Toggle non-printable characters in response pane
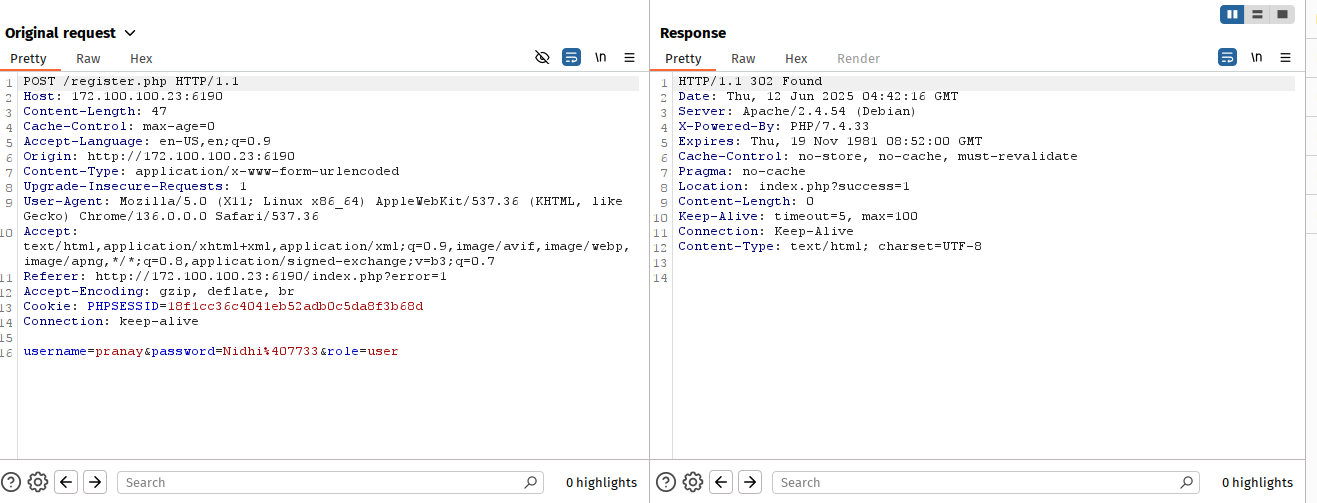1317x503 pixels. (x=1256, y=58)
